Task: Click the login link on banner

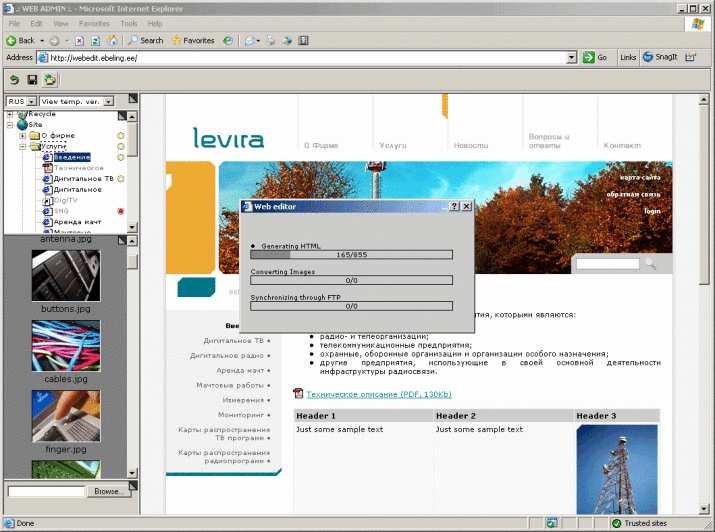Action: pos(652,211)
